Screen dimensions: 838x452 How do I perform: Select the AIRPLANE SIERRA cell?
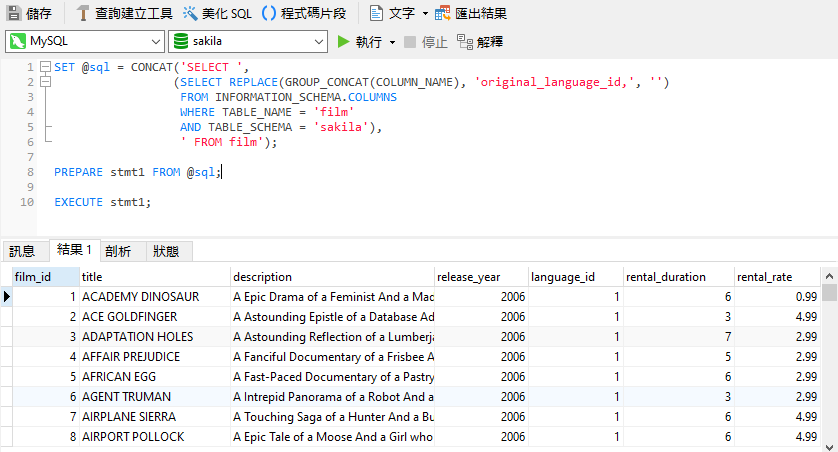click(x=154, y=417)
